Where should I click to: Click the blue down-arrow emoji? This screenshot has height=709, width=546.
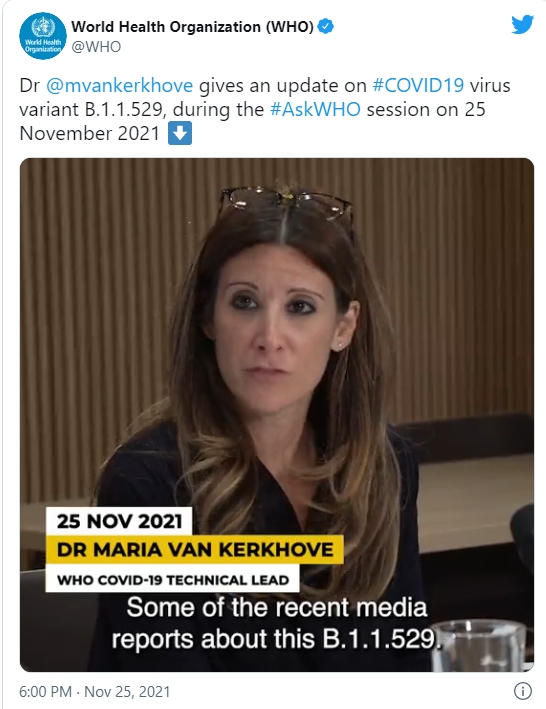pos(180,133)
